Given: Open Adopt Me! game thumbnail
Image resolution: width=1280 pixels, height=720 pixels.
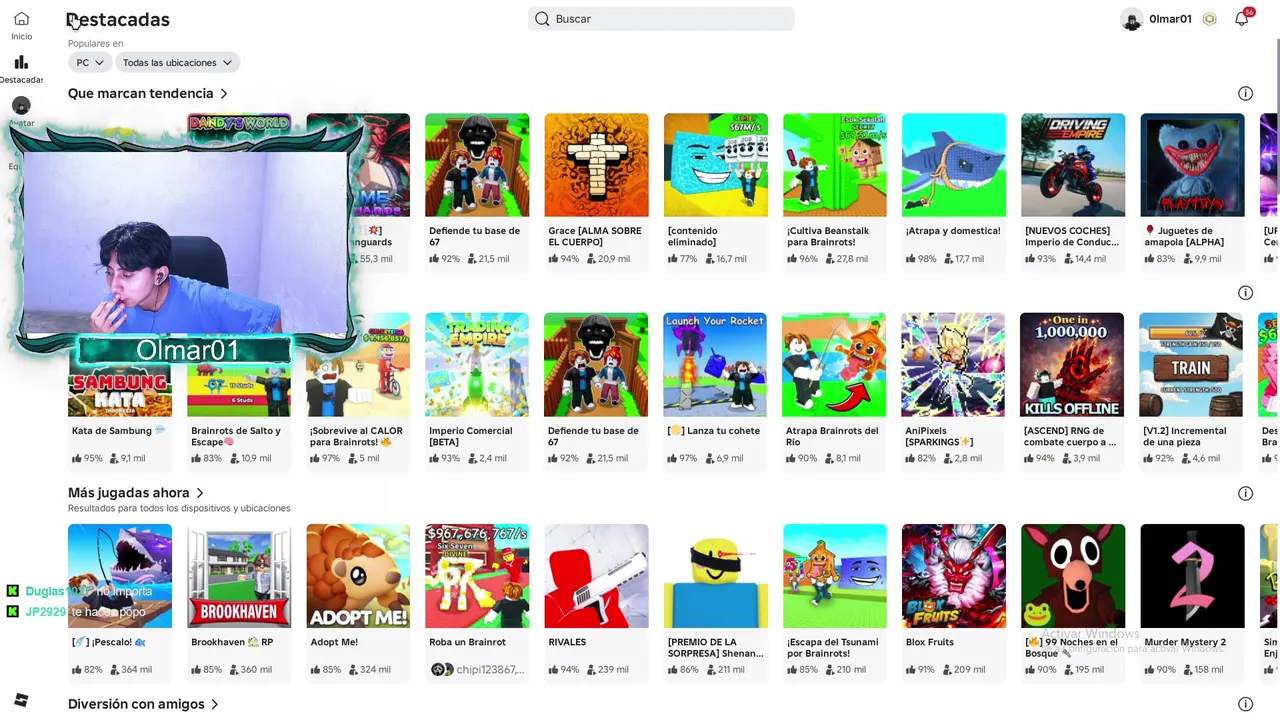Looking at the screenshot, I should click(358, 576).
